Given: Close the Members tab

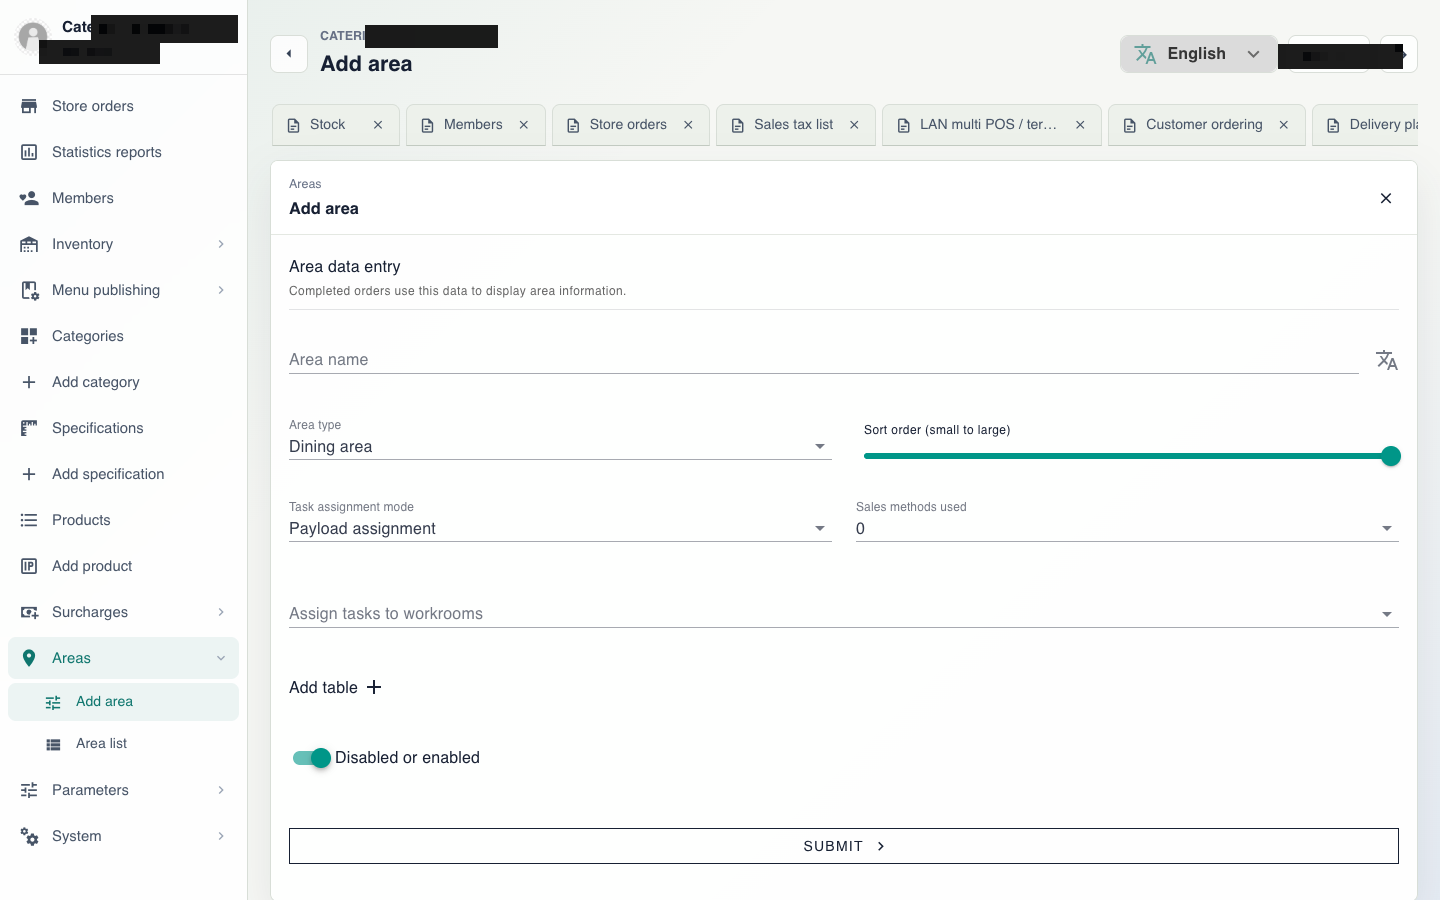Looking at the screenshot, I should click(x=524, y=125).
